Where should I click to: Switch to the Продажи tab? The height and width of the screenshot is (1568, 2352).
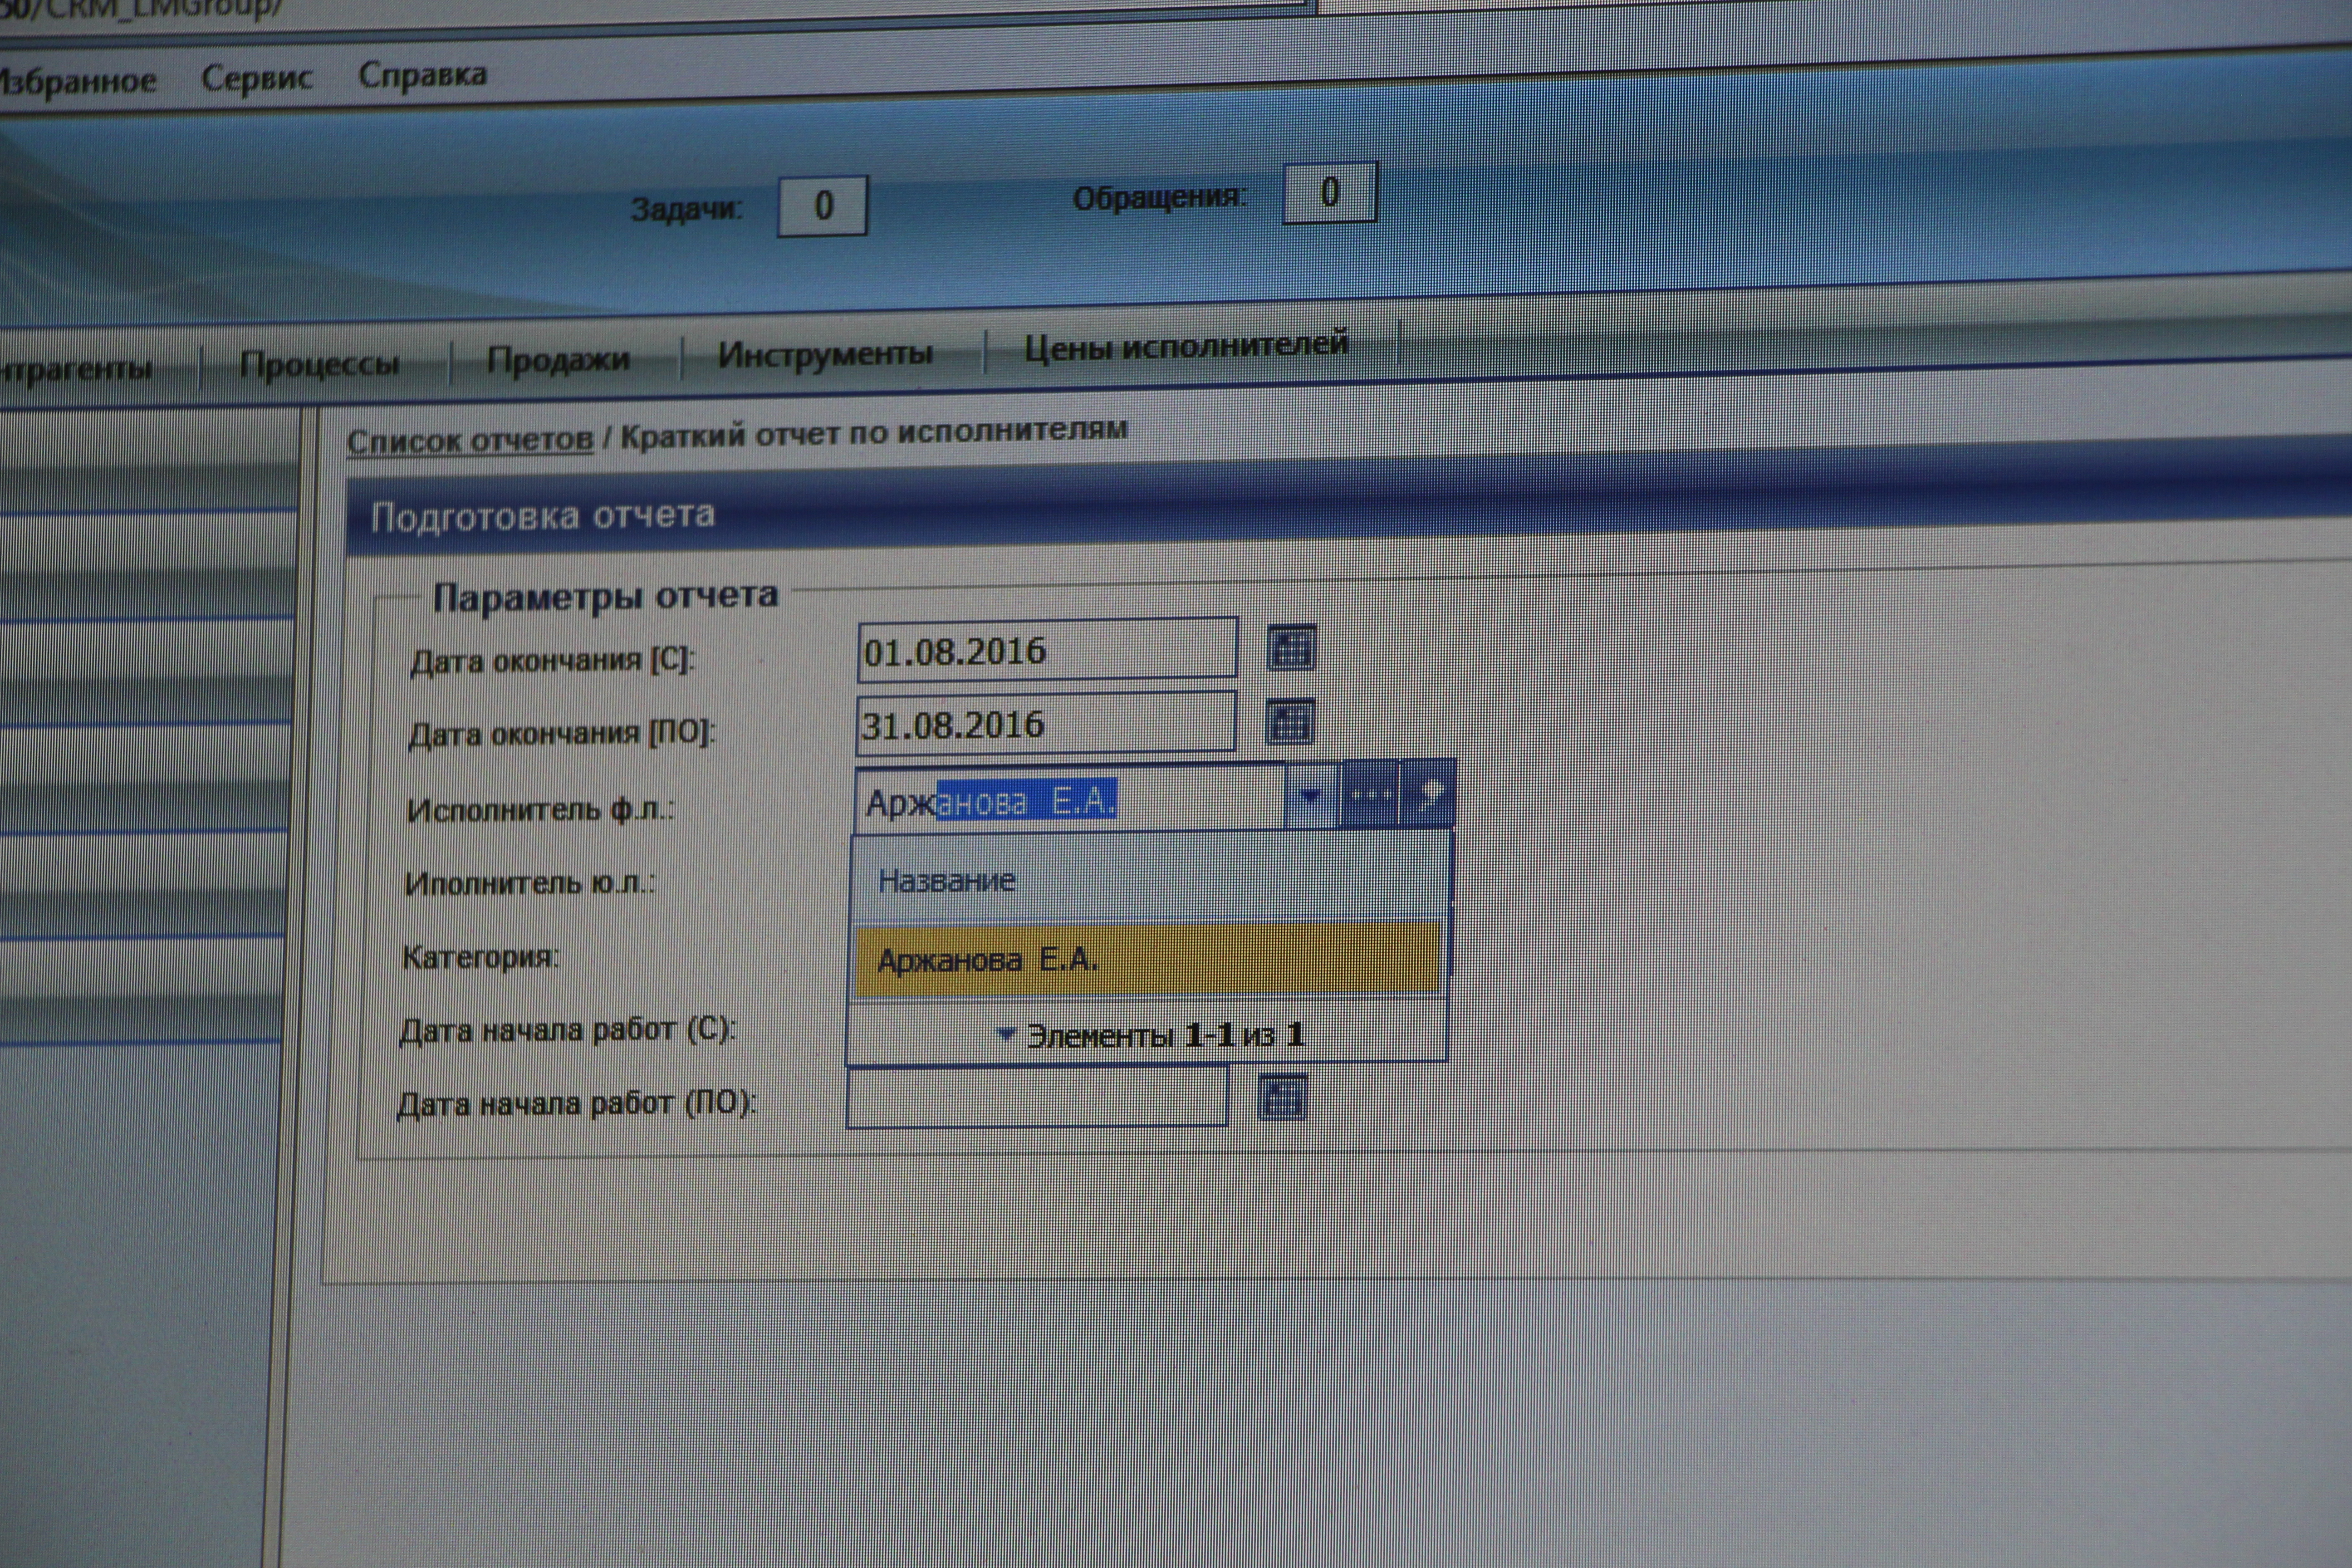pyautogui.click(x=558, y=359)
